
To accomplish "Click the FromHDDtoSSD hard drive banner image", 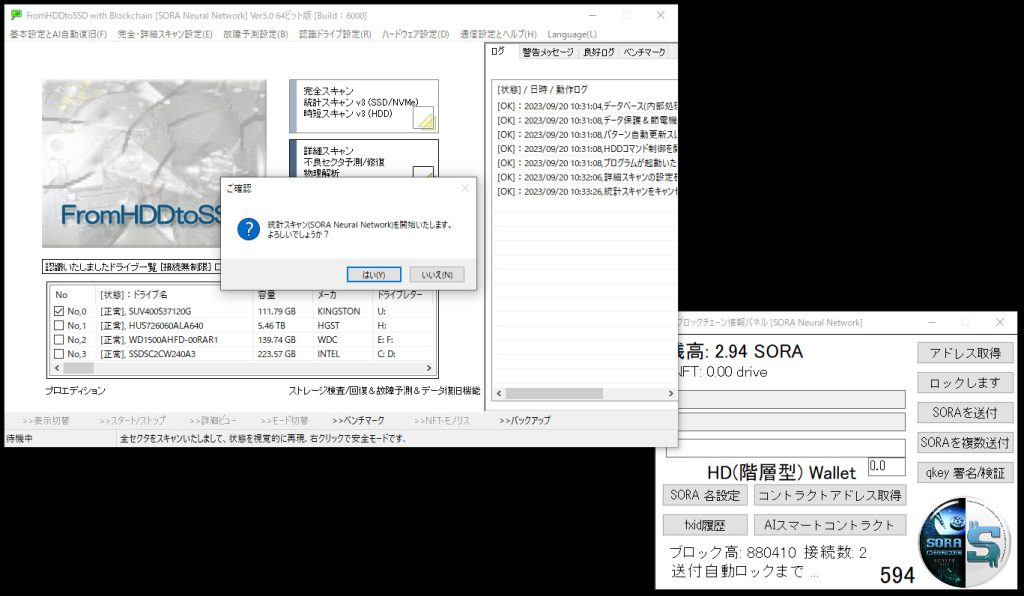I will pyautogui.click(x=154, y=163).
